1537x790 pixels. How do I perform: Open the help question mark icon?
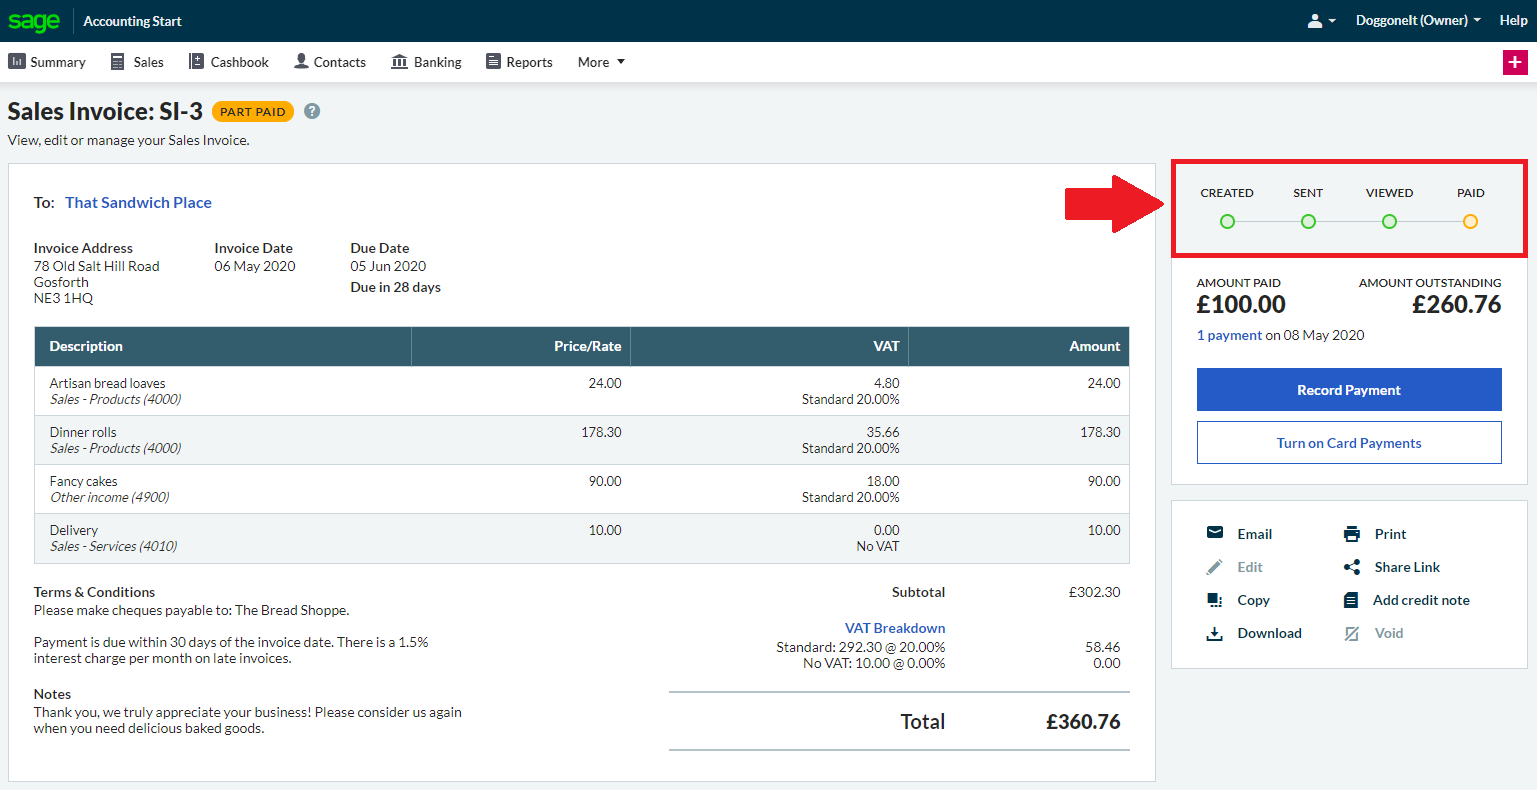(312, 111)
